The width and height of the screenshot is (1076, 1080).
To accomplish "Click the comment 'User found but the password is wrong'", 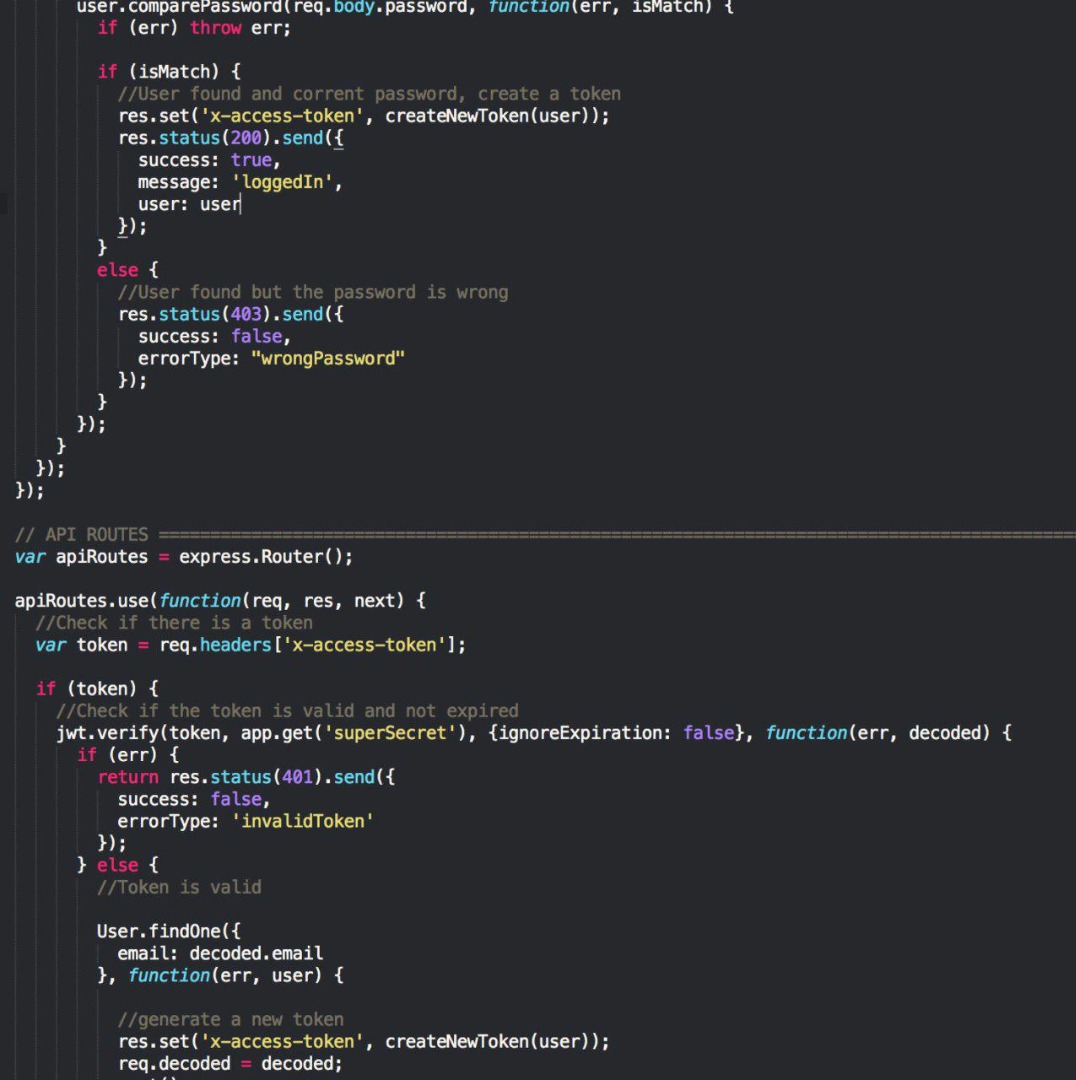I will click(313, 293).
